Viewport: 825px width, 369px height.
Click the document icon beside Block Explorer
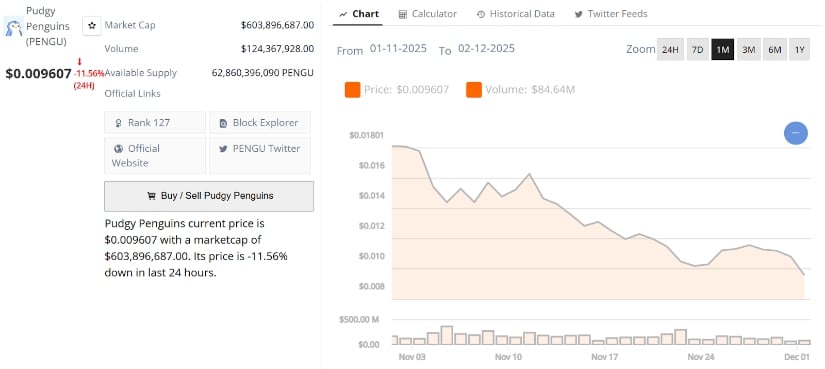(223, 123)
